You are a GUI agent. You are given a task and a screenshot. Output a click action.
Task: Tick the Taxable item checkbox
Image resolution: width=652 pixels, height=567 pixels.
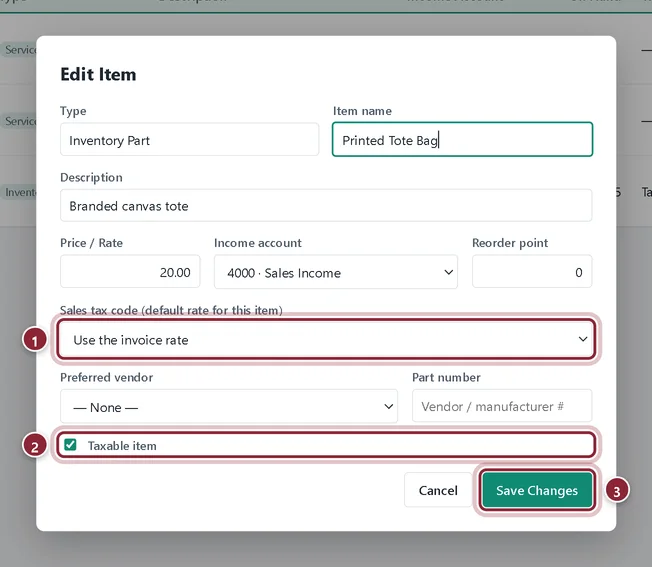click(x=70, y=445)
